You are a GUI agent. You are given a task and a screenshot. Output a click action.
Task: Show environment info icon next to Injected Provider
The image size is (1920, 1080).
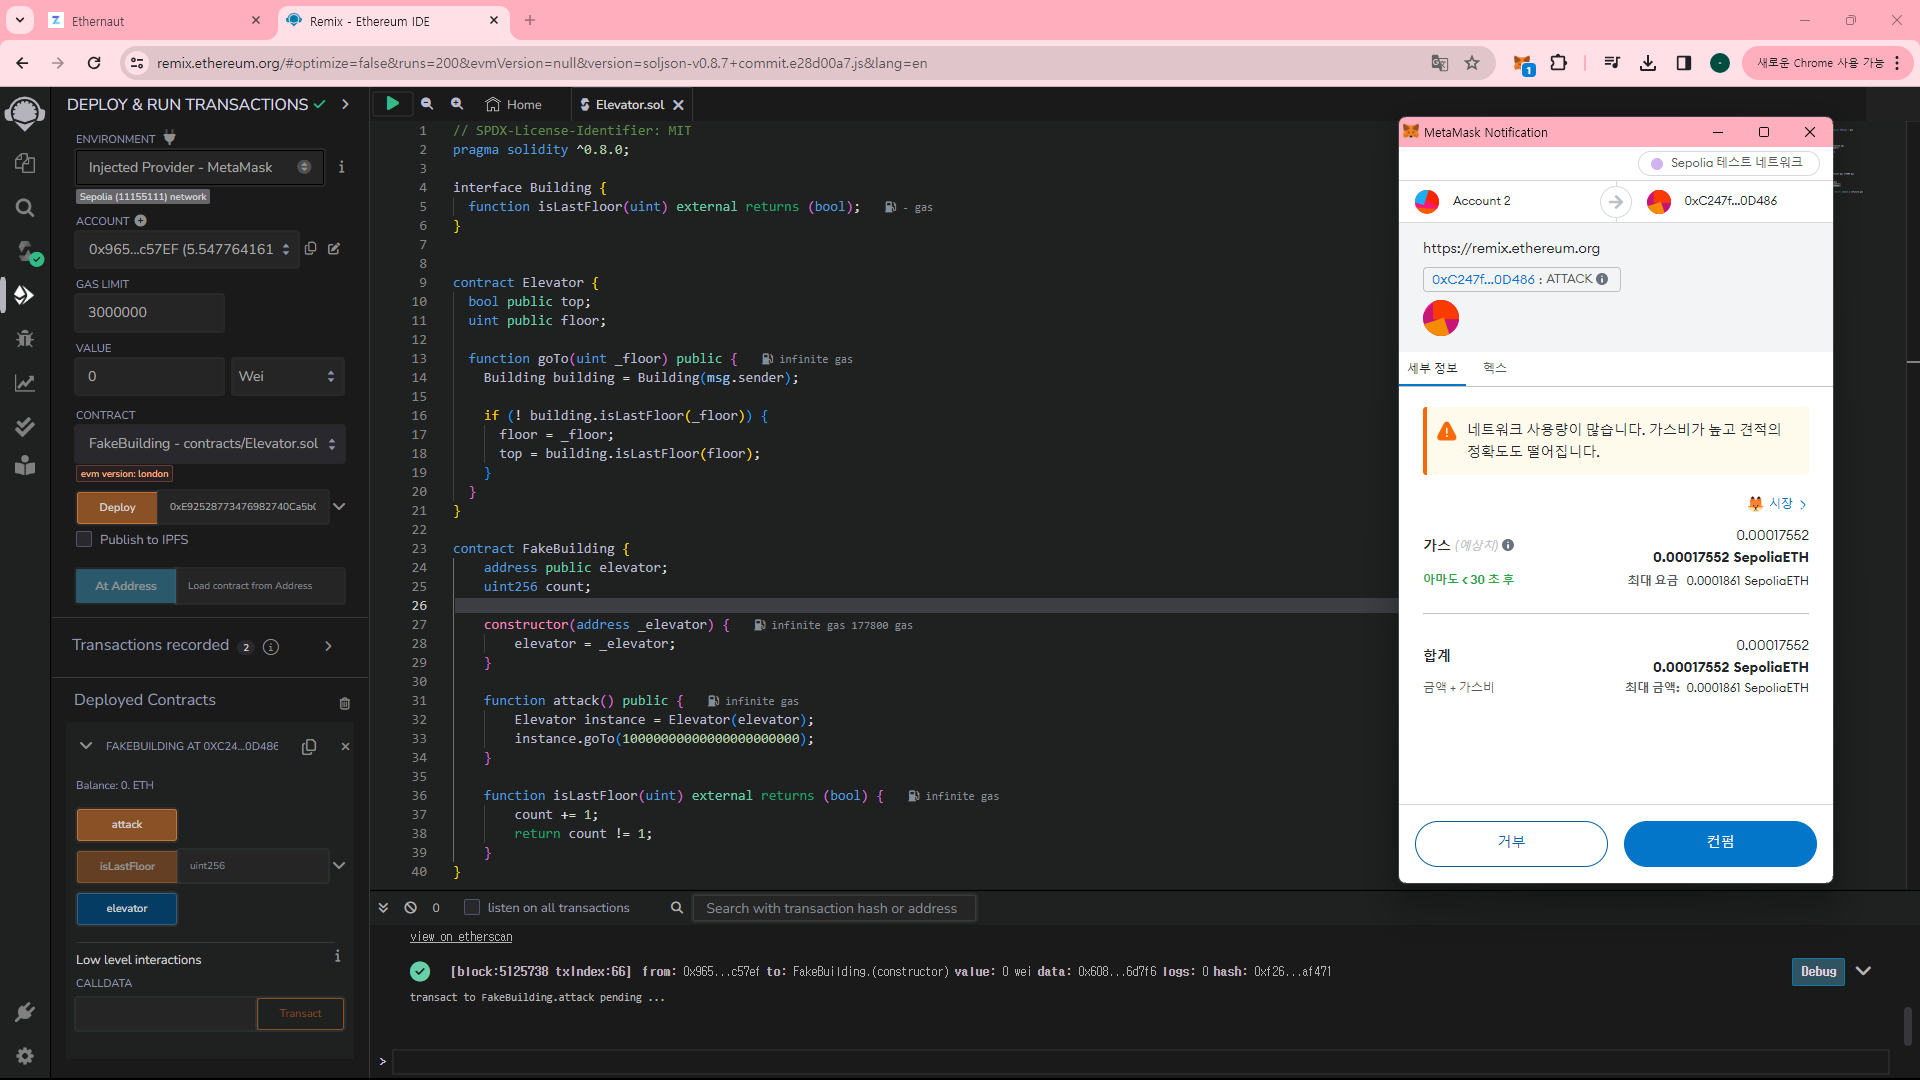pos(341,167)
